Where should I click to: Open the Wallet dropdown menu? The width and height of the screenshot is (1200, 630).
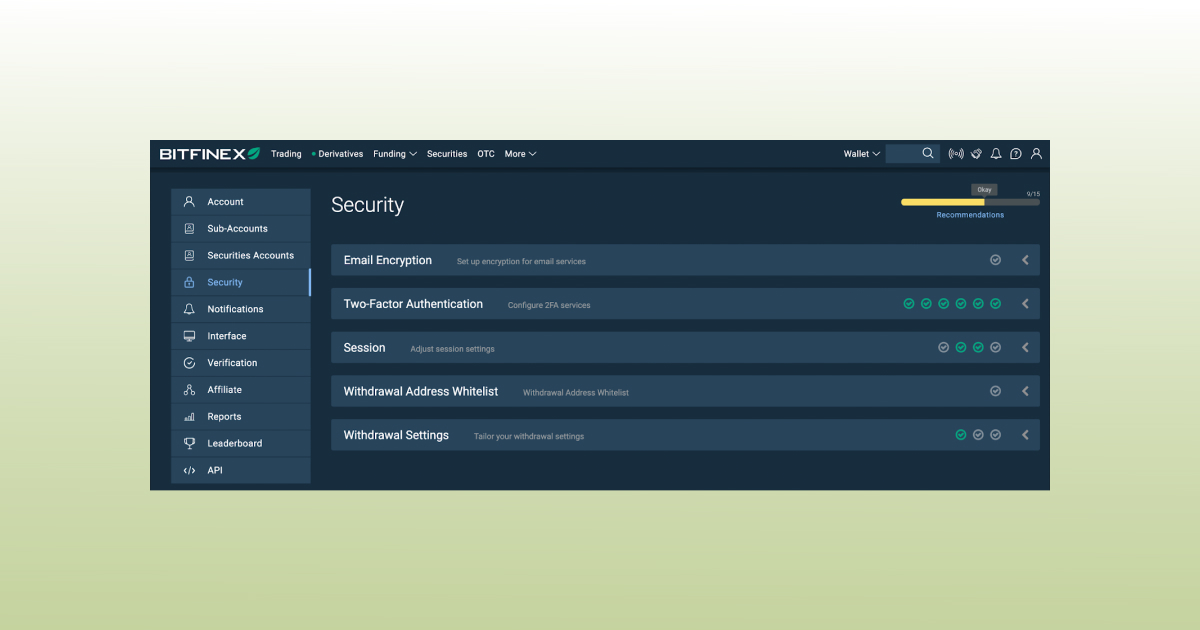tap(860, 153)
